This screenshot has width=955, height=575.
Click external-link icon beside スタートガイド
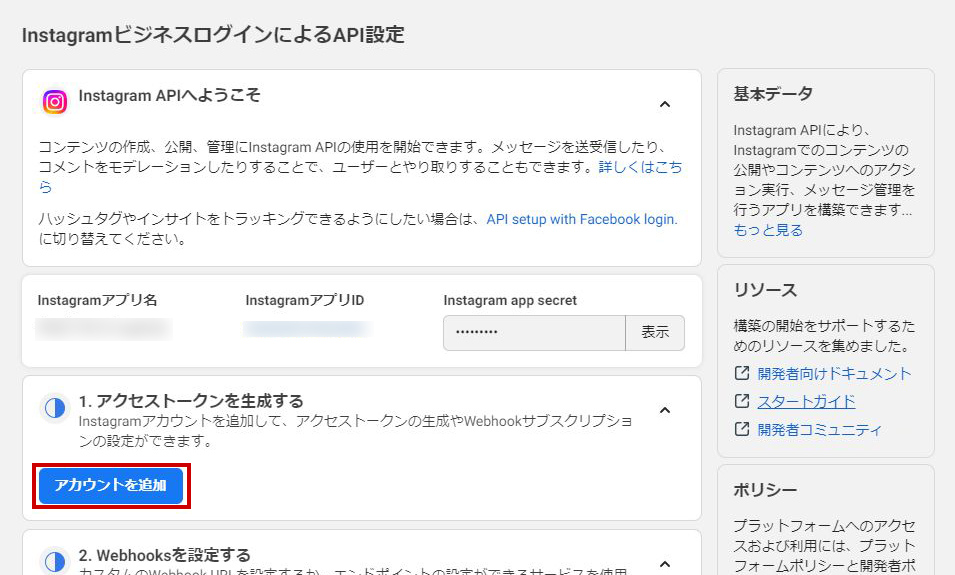742,401
